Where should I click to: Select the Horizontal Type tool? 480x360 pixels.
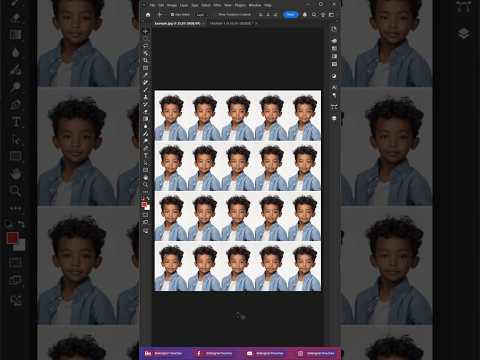[145, 156]
